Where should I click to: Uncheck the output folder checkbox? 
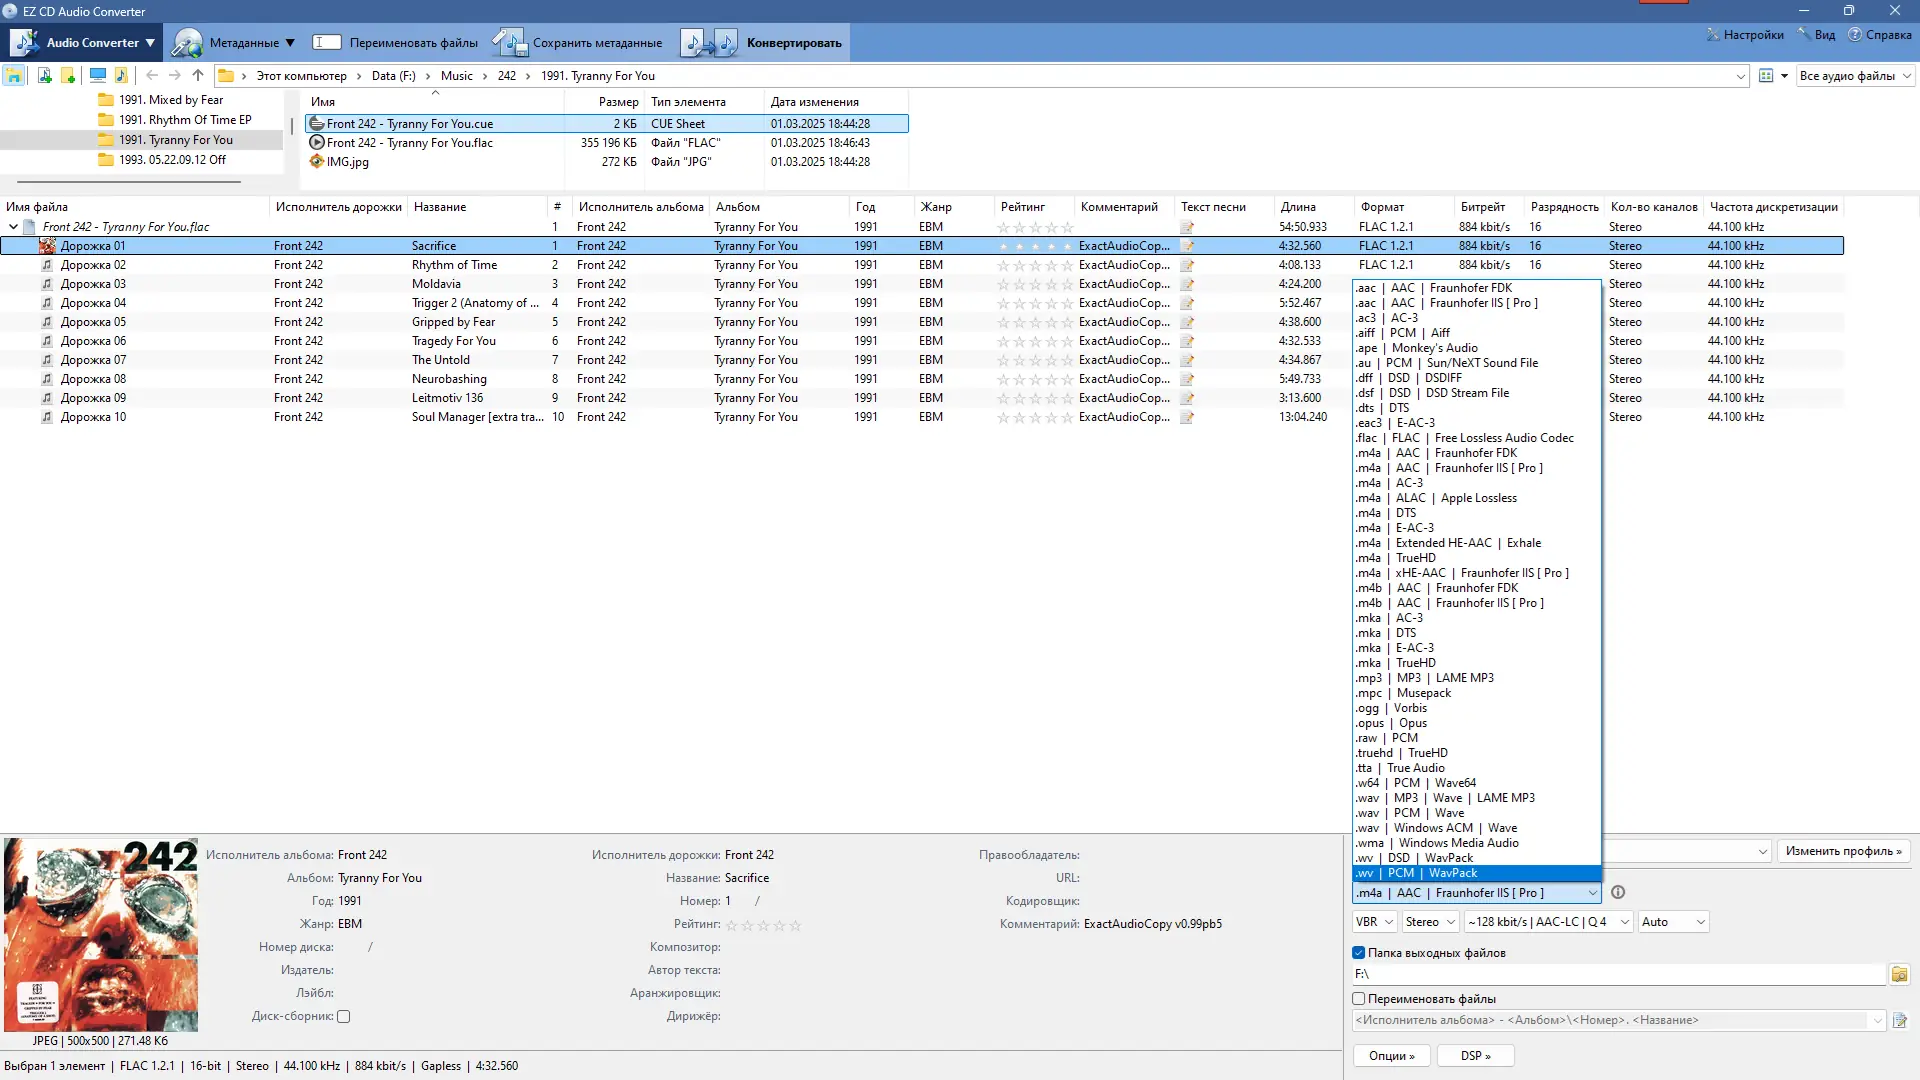1359,953
